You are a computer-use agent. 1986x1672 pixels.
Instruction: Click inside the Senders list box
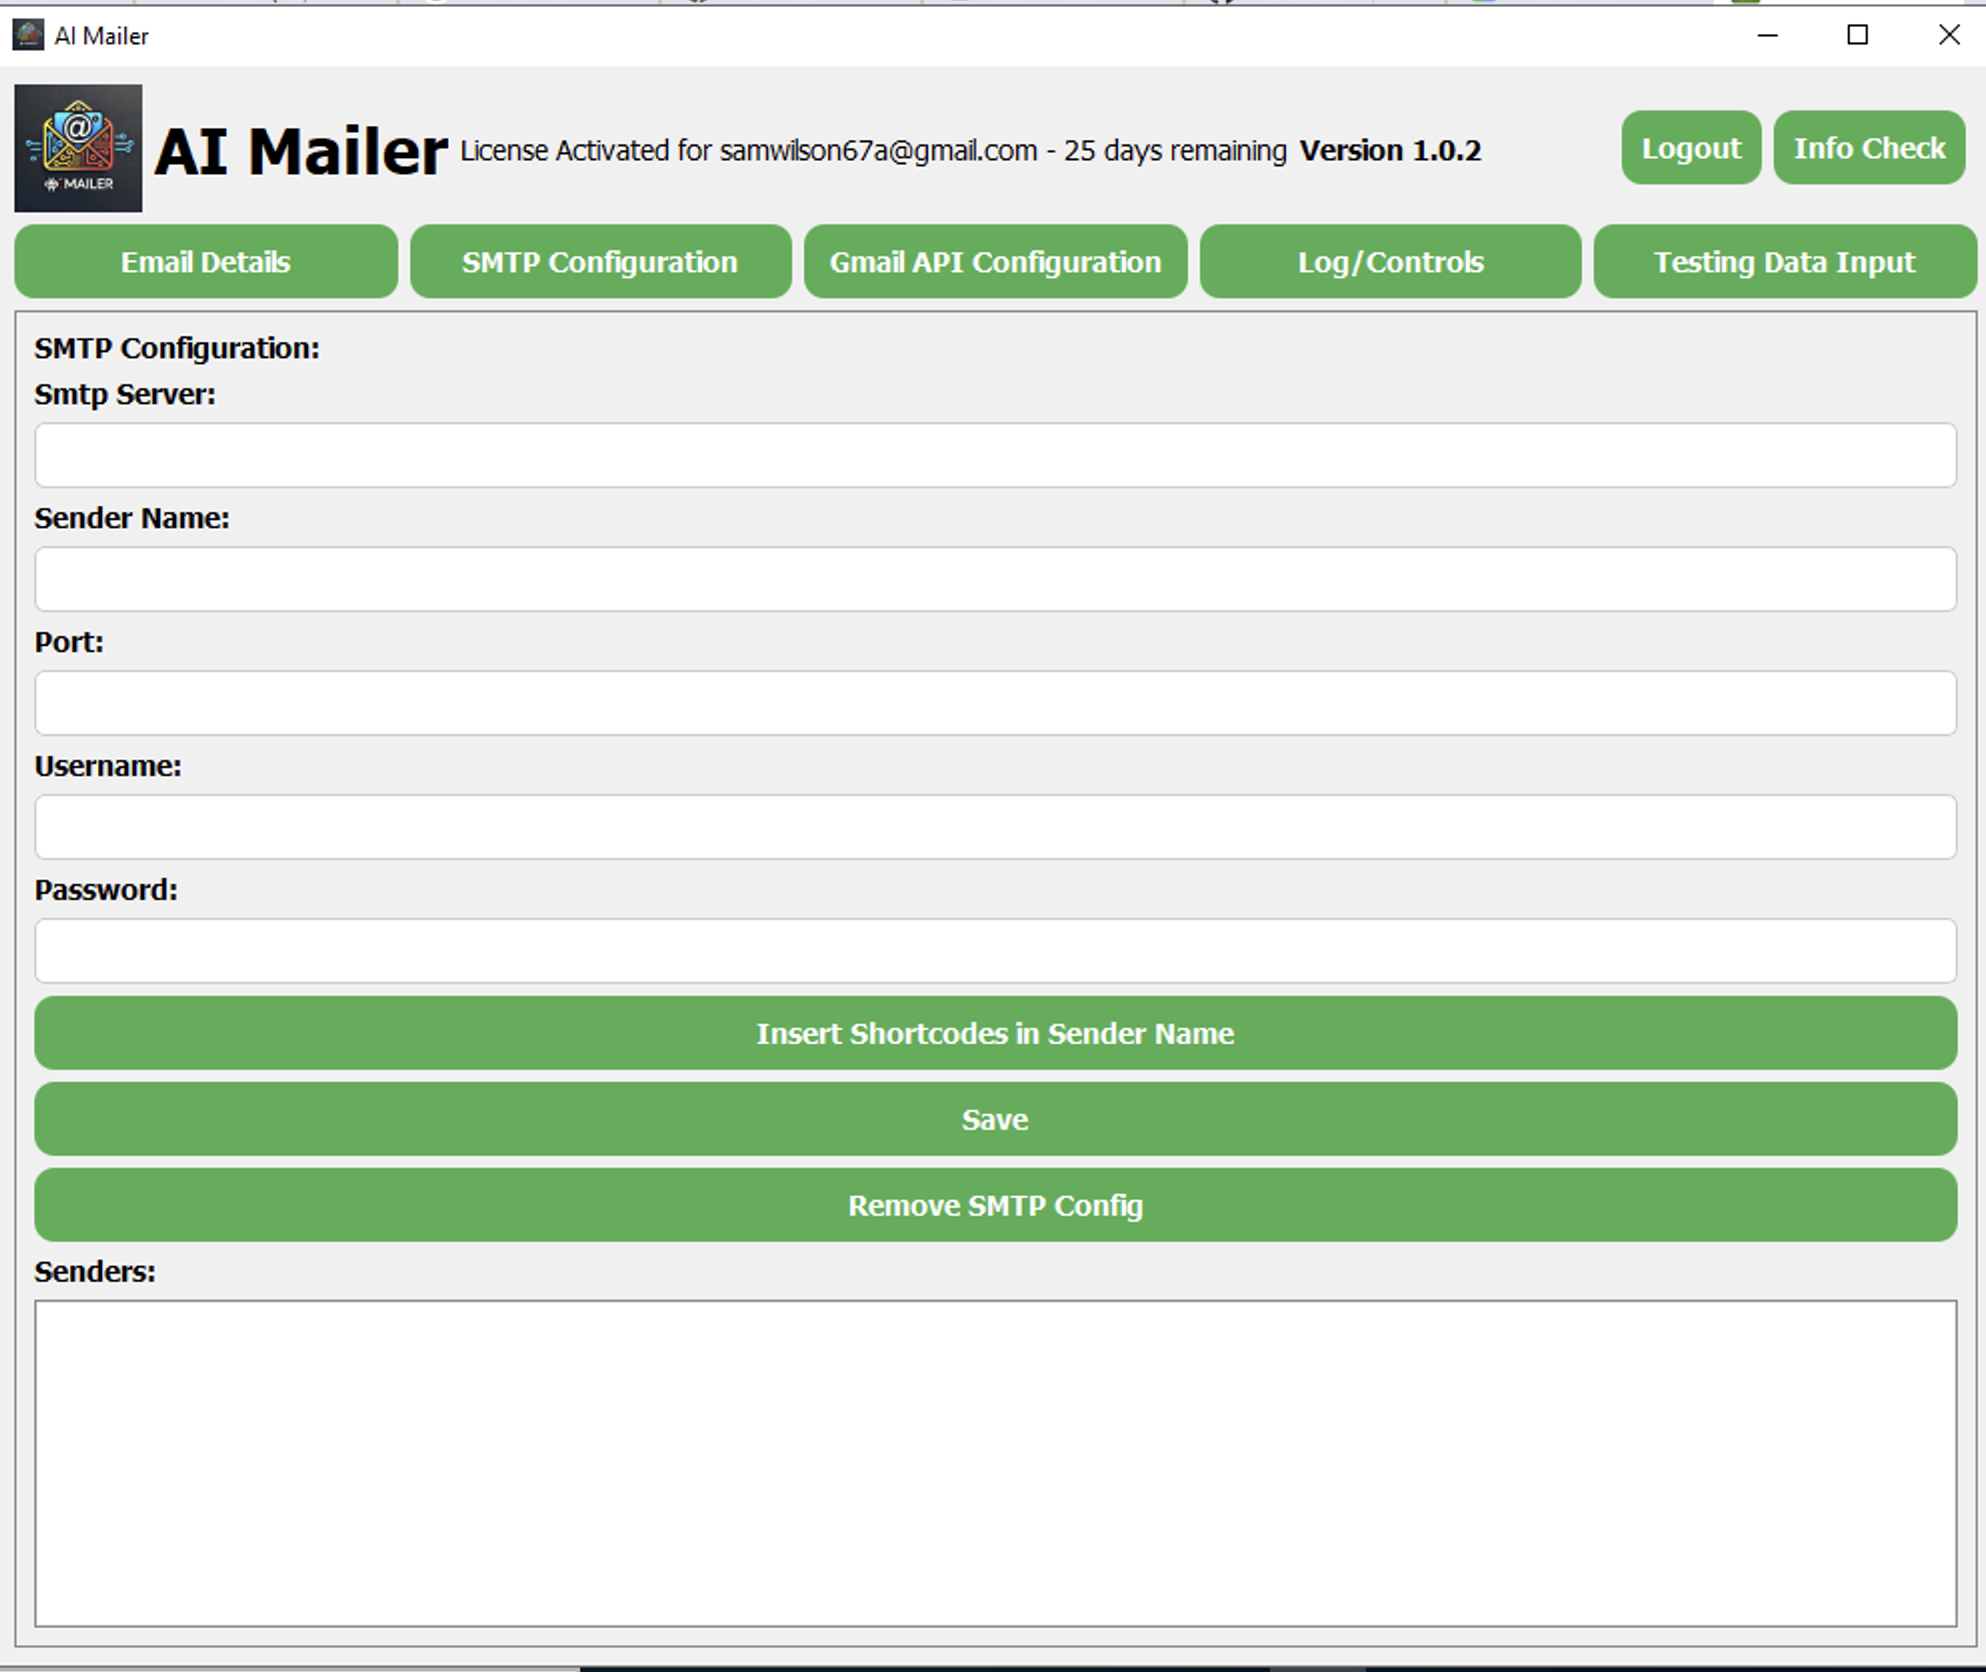point(995,1464)
